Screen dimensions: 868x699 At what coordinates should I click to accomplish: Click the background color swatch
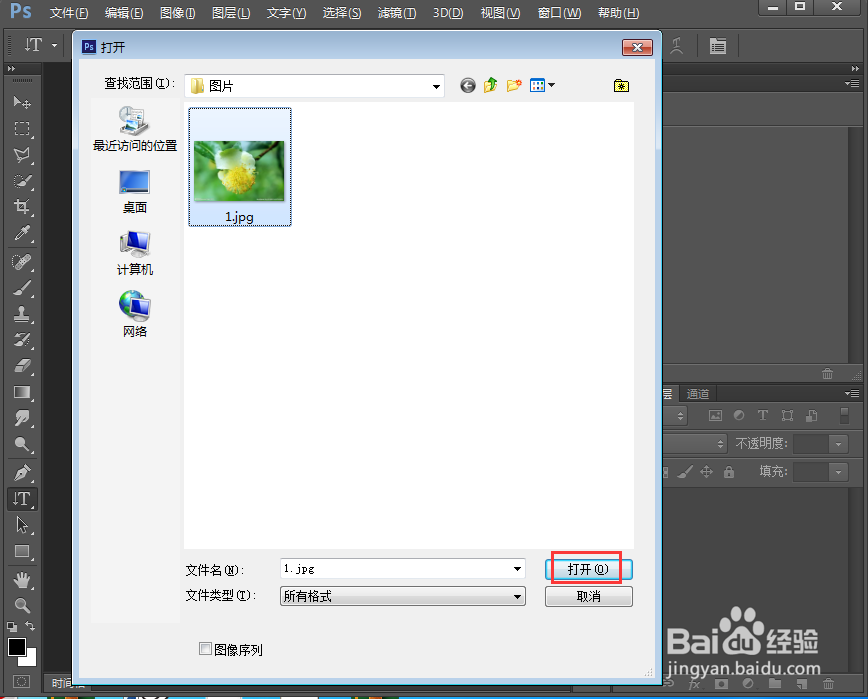(31, 660)
